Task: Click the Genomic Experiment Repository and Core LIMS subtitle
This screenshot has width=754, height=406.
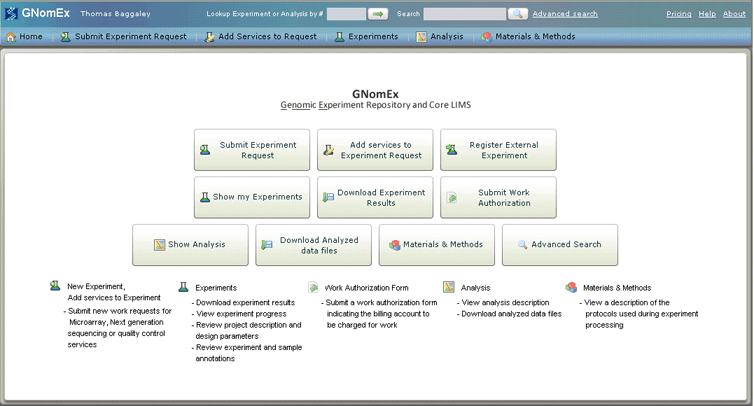Action: point(376,105)
